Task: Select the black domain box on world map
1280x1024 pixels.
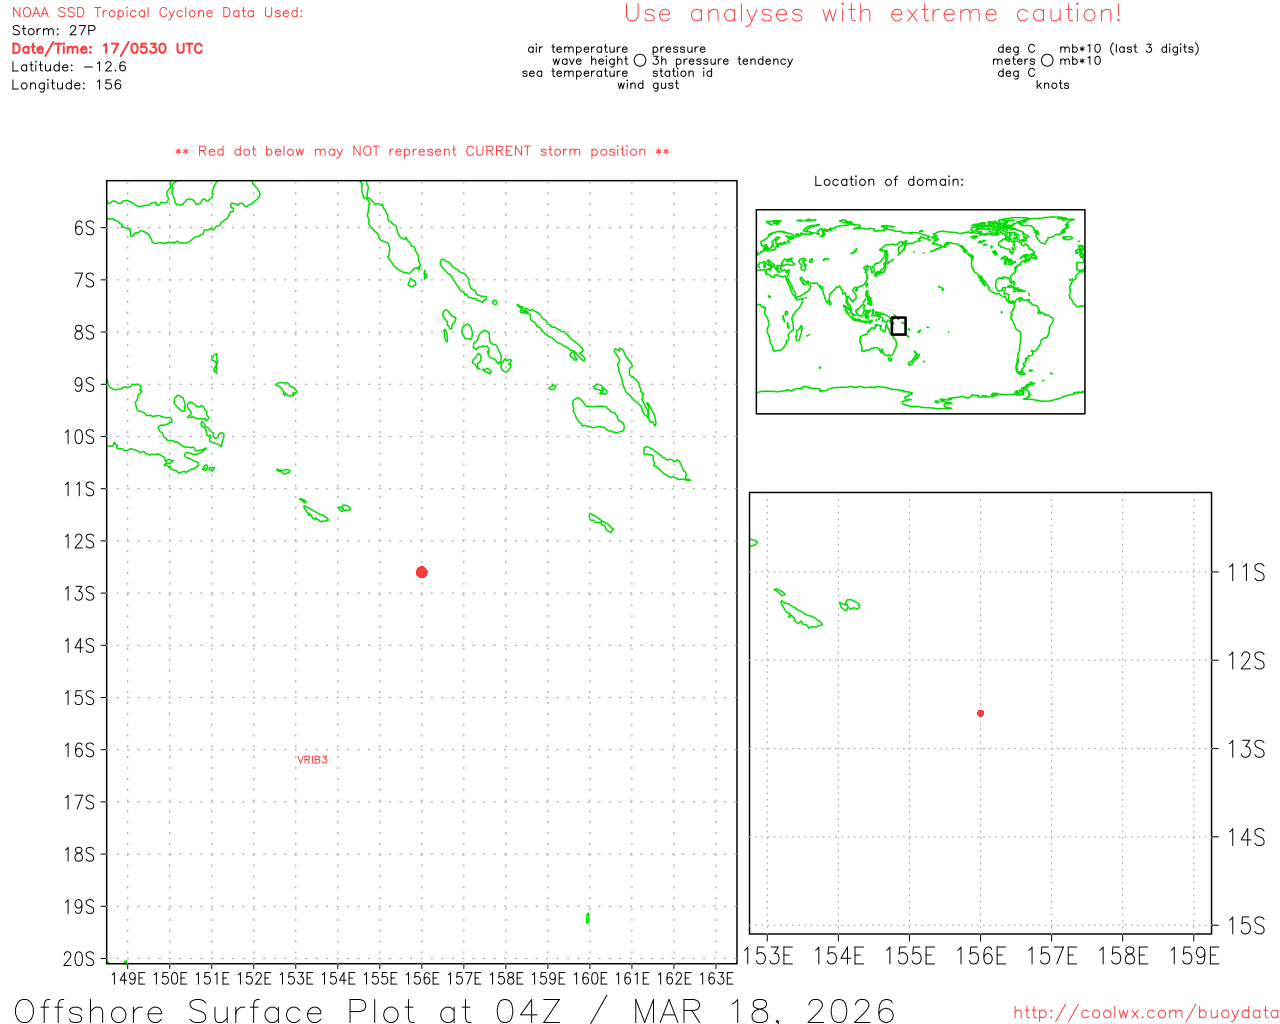Action: tap(898, 326)
